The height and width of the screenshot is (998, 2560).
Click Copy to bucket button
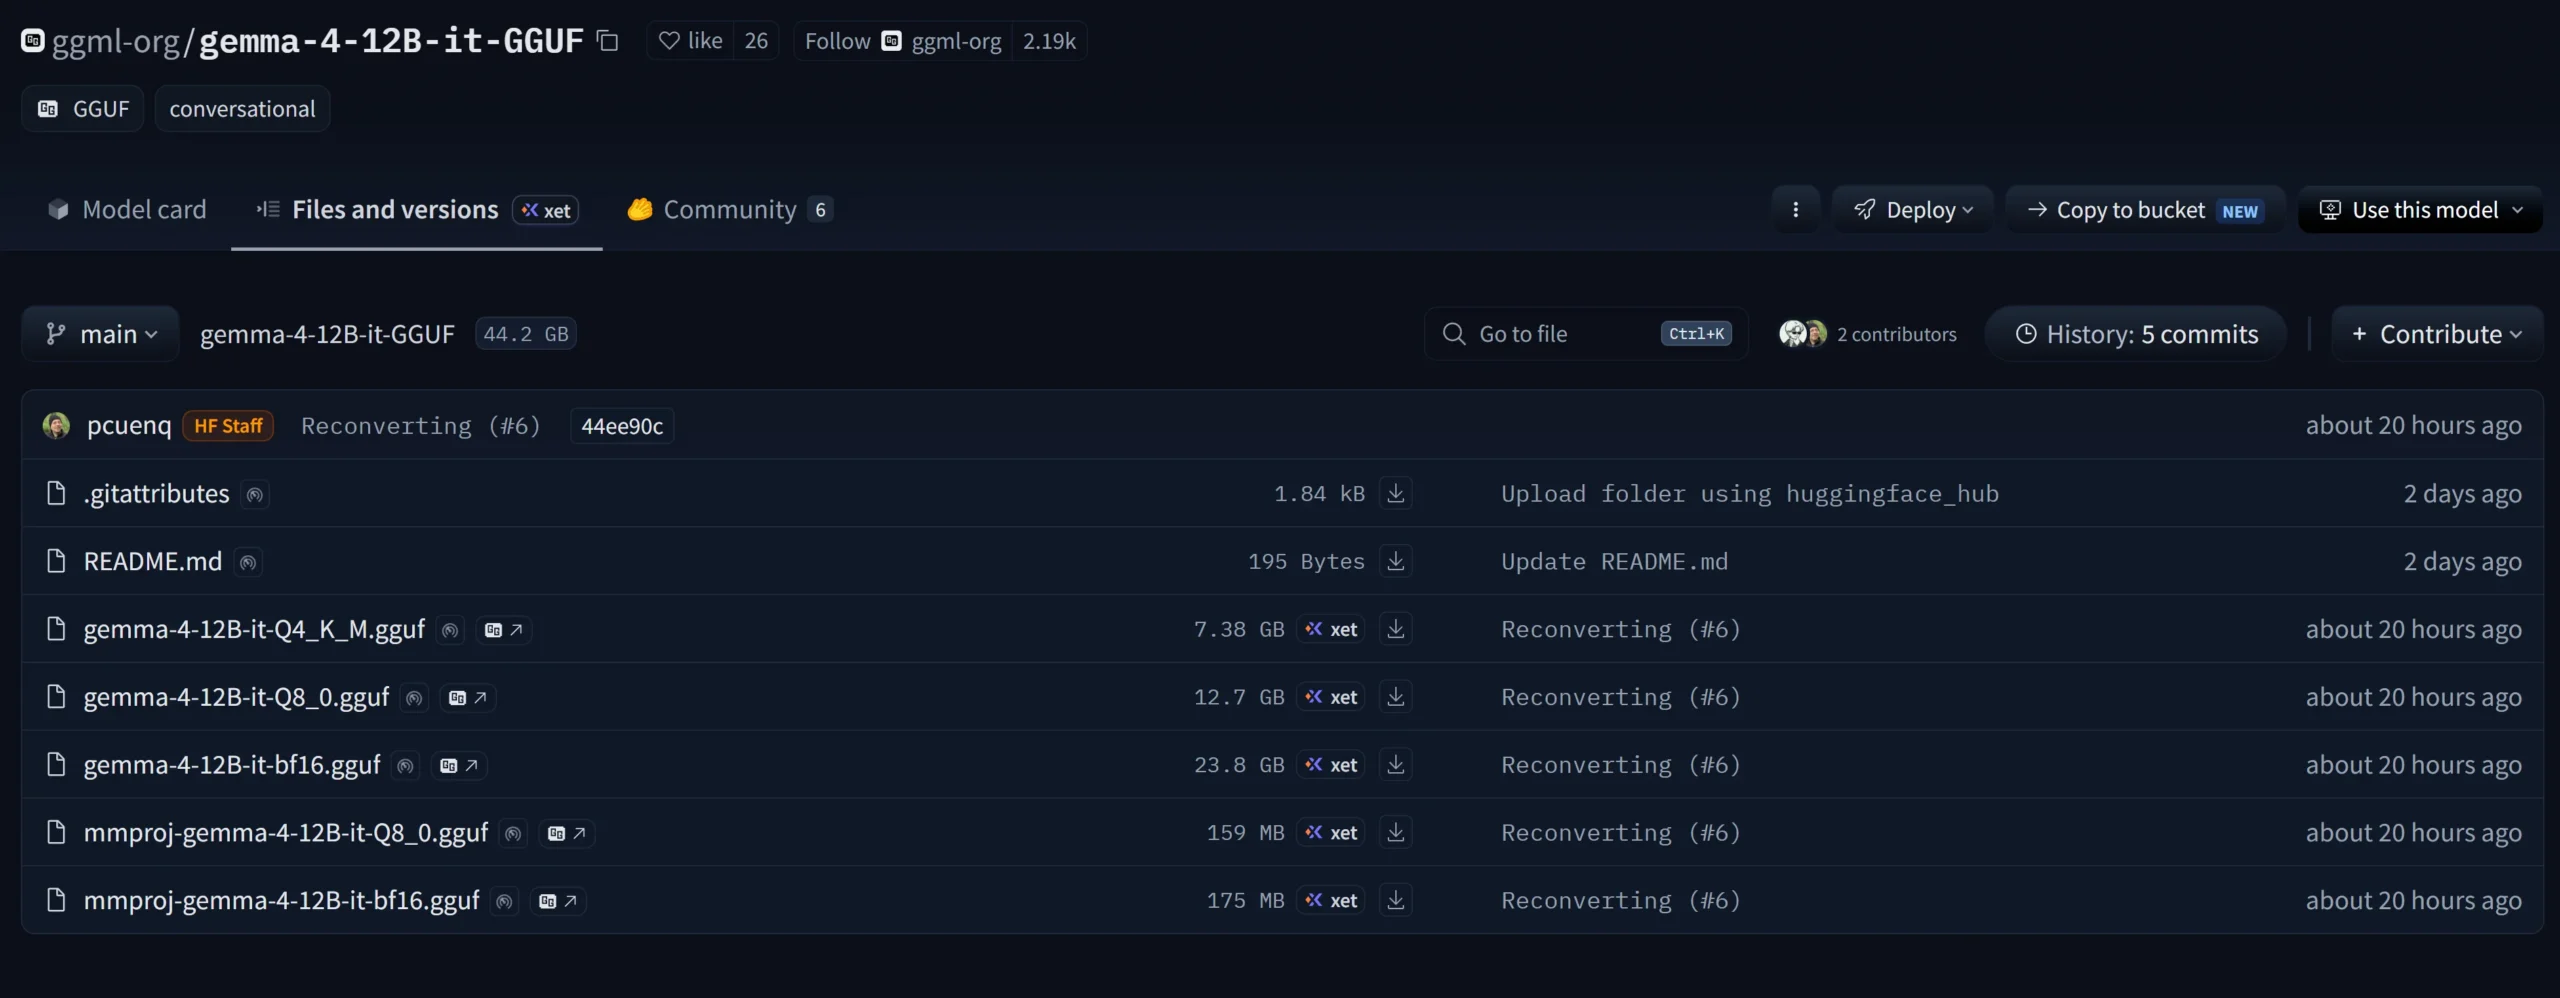coord(2145,209)
